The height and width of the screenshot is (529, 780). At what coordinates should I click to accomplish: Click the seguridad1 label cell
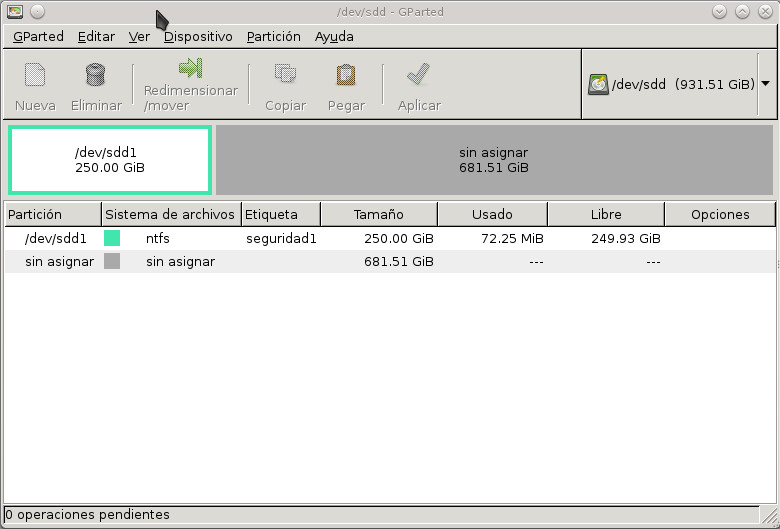tap(281, 238)
